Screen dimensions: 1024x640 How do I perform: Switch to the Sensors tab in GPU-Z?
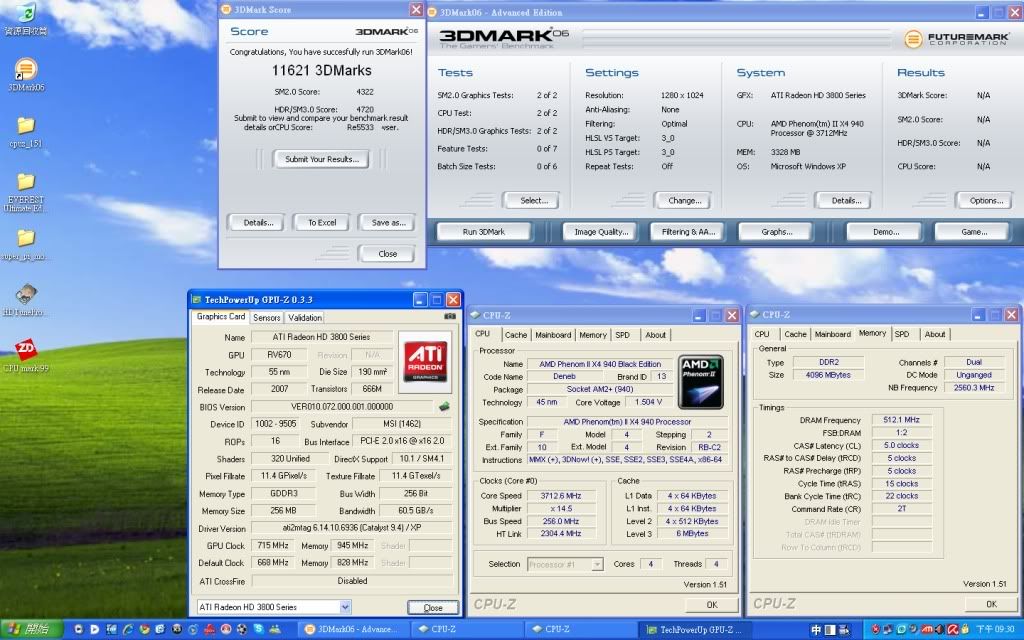266,317
